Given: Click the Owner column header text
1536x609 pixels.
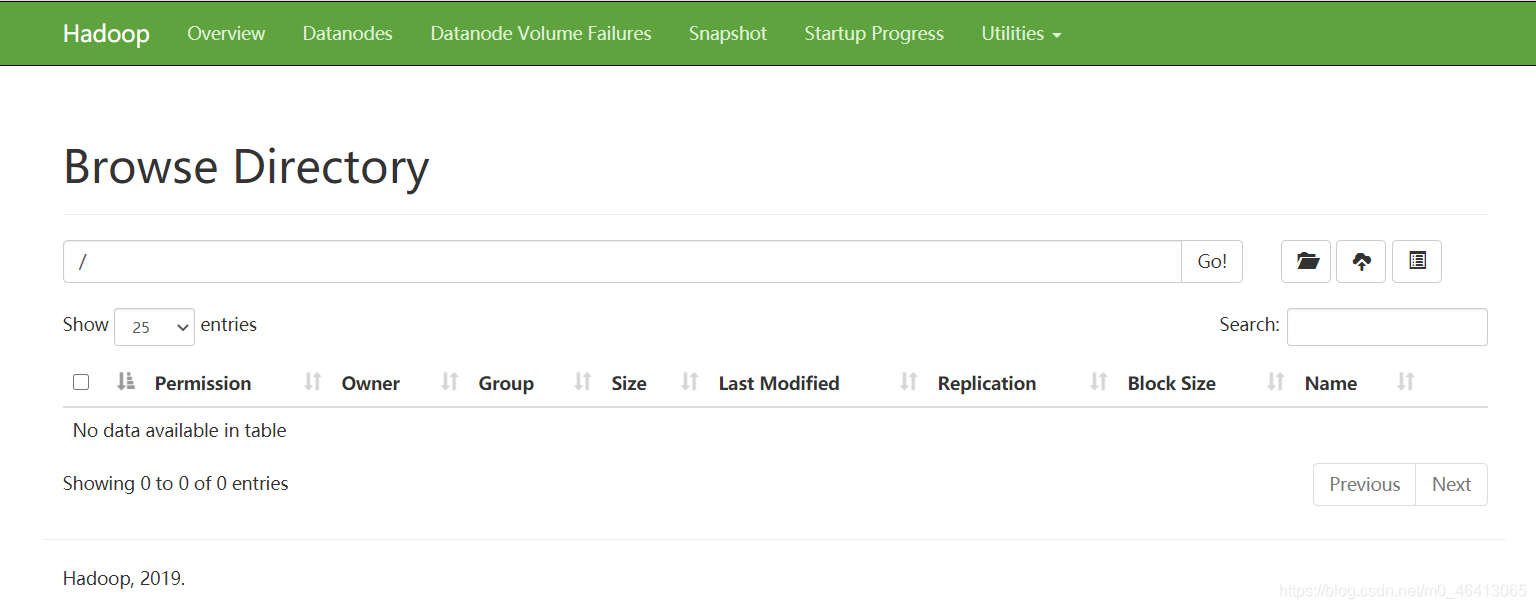Looking at the screenshot, I should (371, 383).
